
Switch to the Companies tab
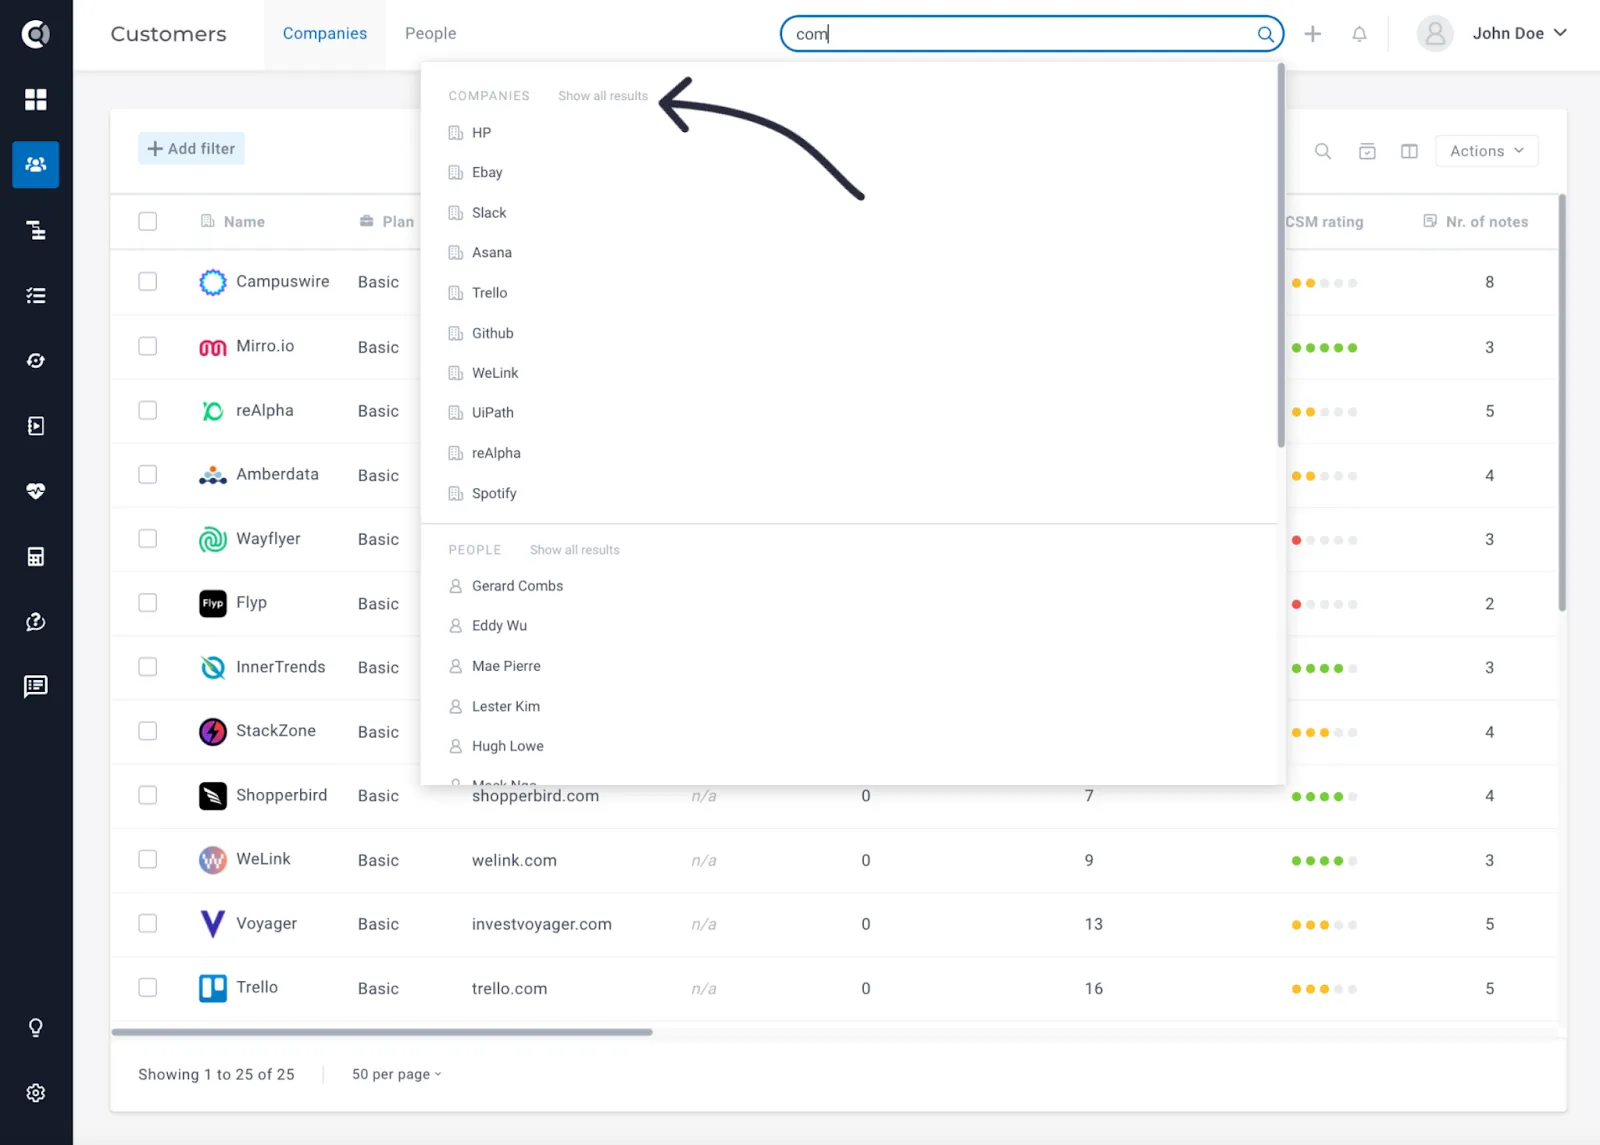tap(325, 34)
